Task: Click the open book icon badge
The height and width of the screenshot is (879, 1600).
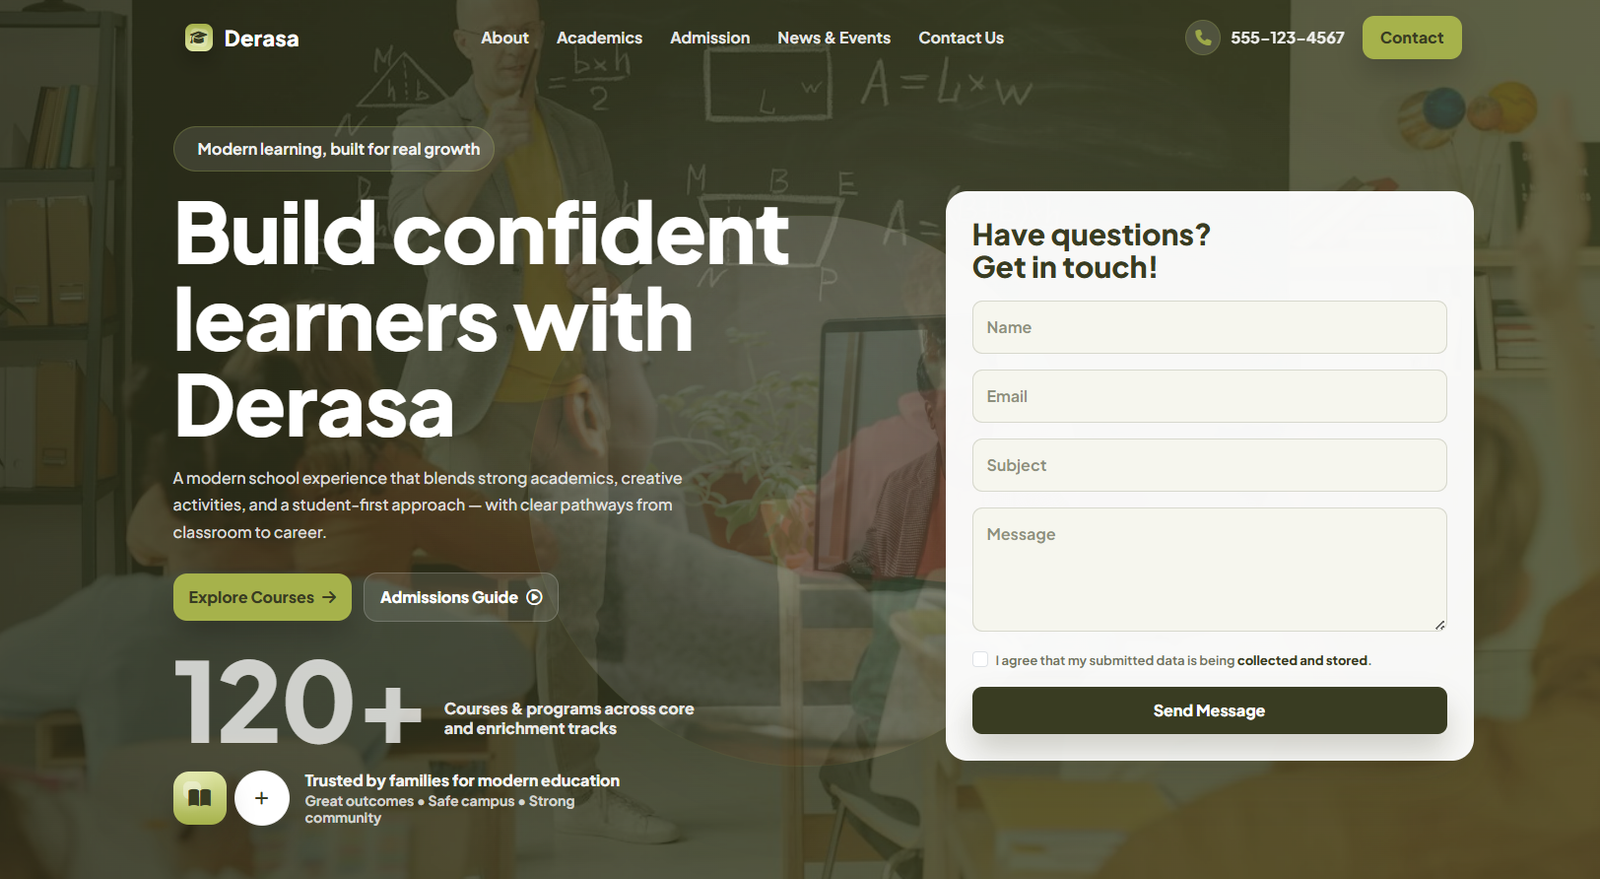Action: tap(200, 798)
